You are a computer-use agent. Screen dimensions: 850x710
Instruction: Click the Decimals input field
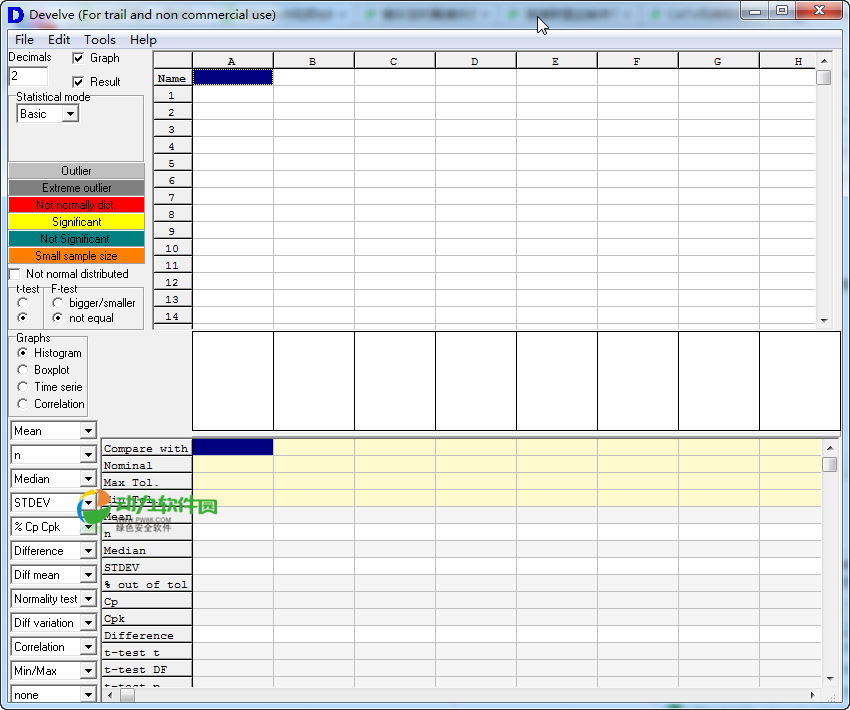[x=28, y=76]
